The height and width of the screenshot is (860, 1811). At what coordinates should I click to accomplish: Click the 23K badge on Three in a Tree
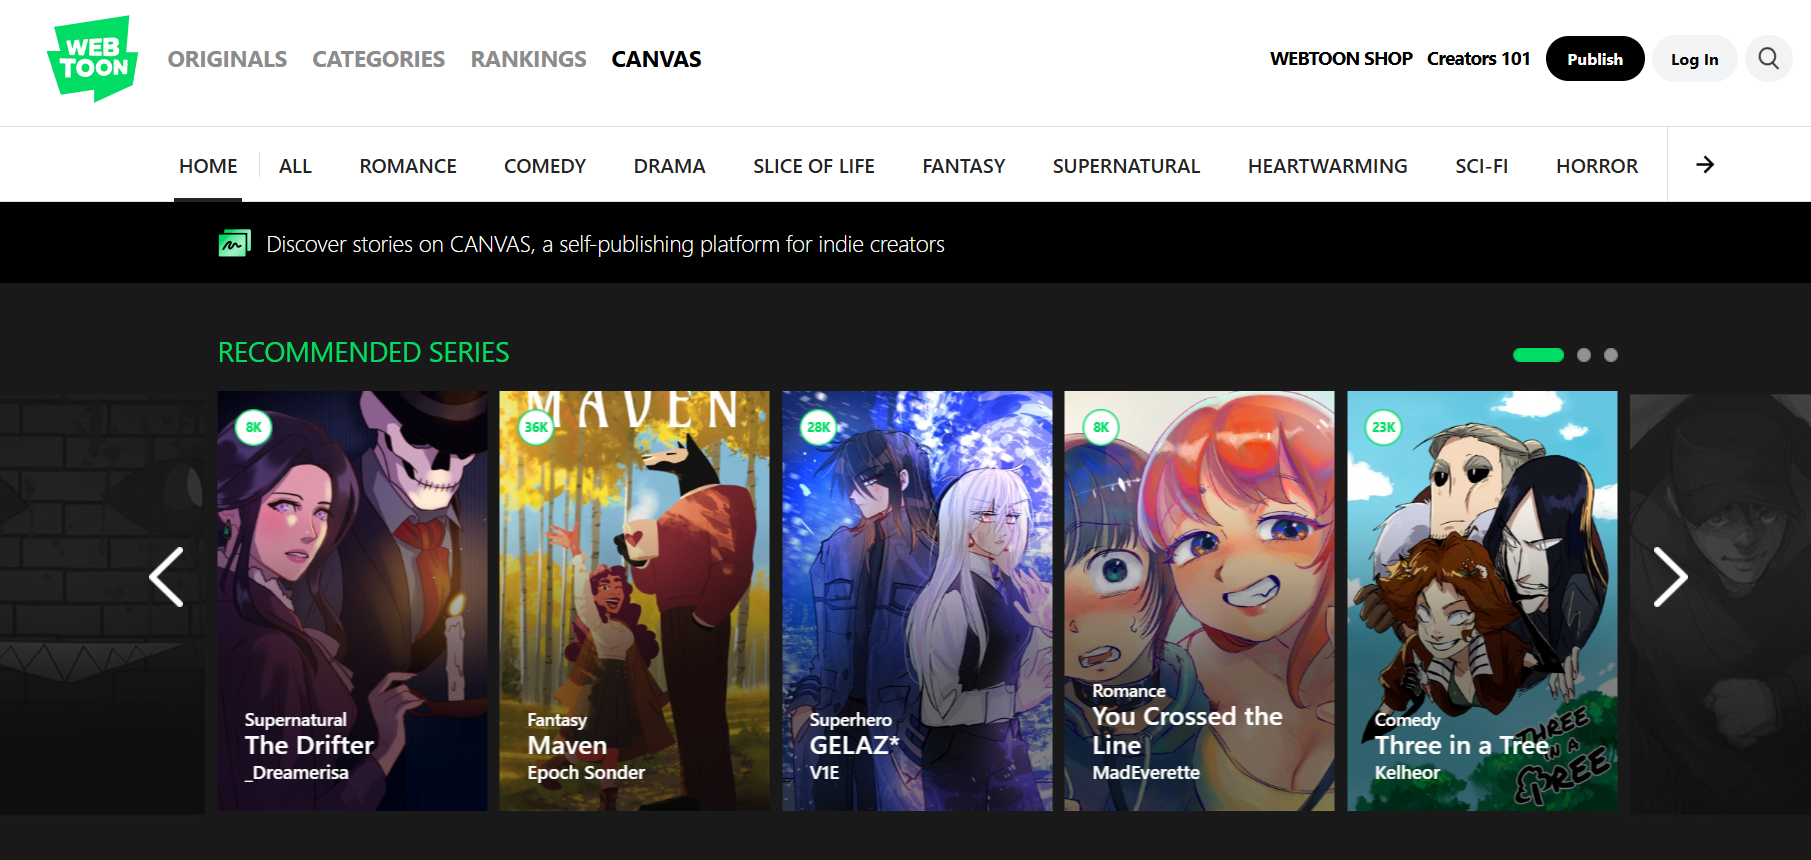[x=1384, y=427]
